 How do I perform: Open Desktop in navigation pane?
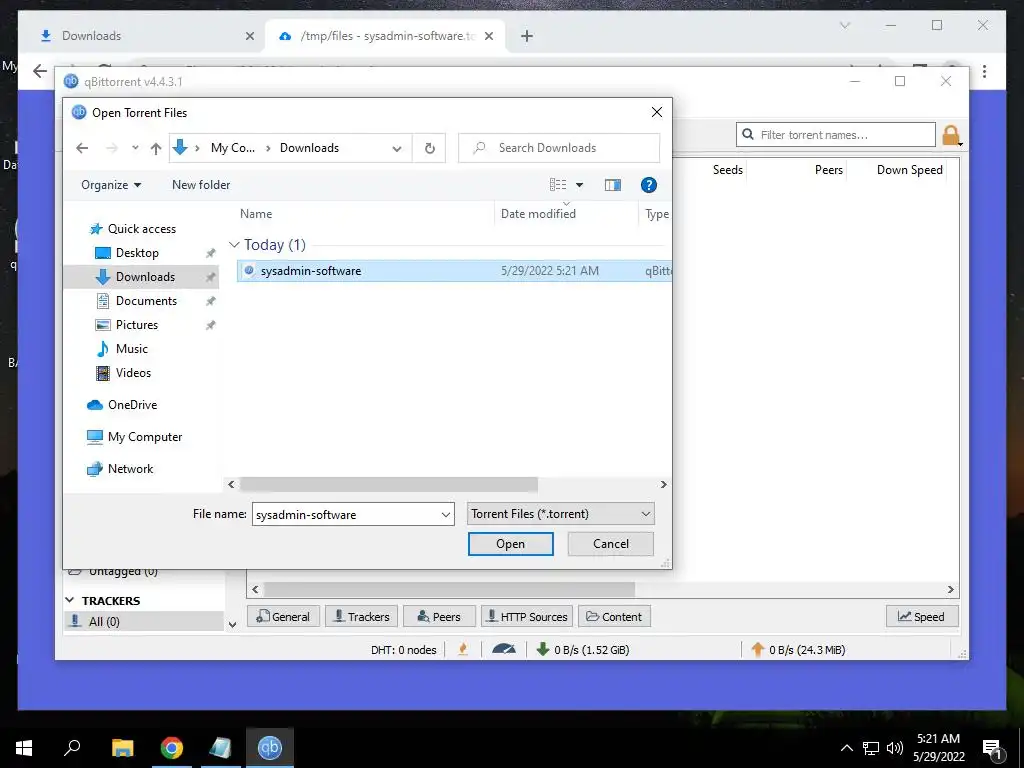click(x=137, y=253)
